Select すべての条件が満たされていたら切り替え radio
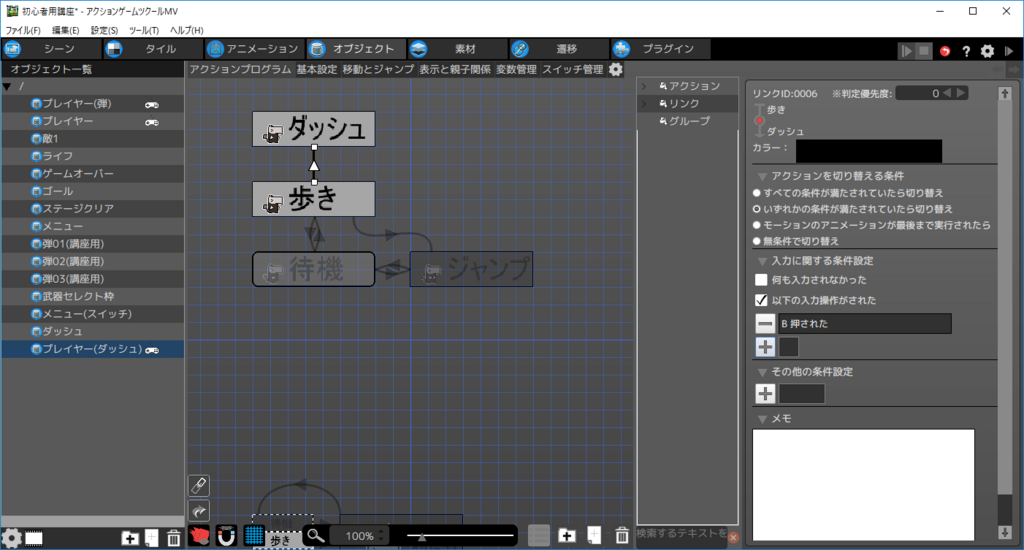The height and width of the screenshot is (550, 1024). tap(757, 193)
